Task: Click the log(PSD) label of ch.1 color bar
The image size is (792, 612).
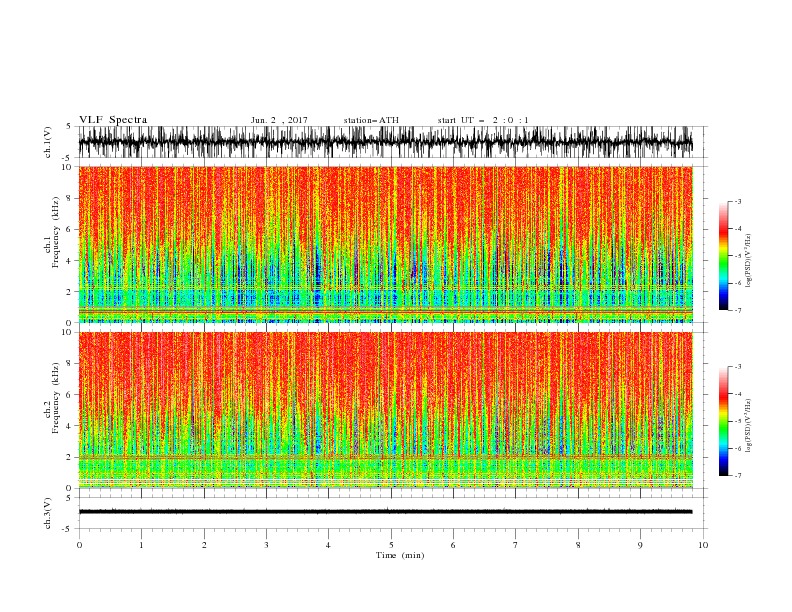Action: pos(748,261)
